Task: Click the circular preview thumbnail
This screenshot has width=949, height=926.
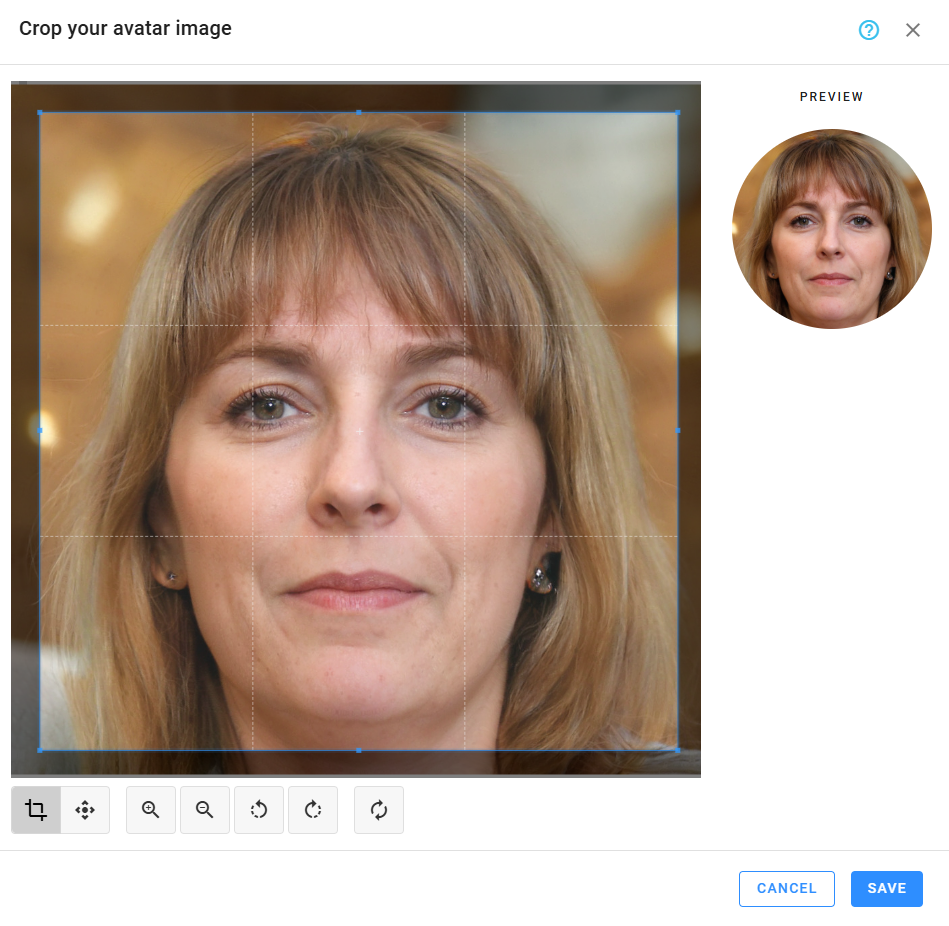Action: tap(831, 229)
